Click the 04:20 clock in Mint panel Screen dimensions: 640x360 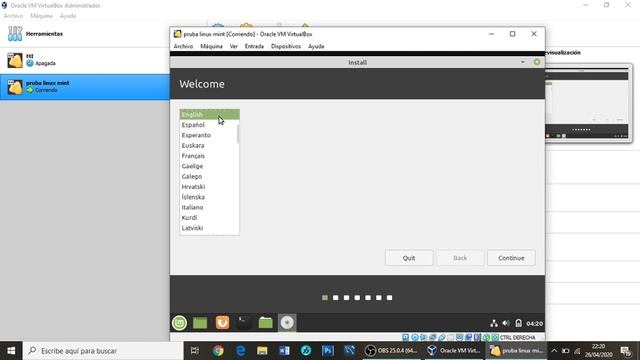click(x=534, y=324)
